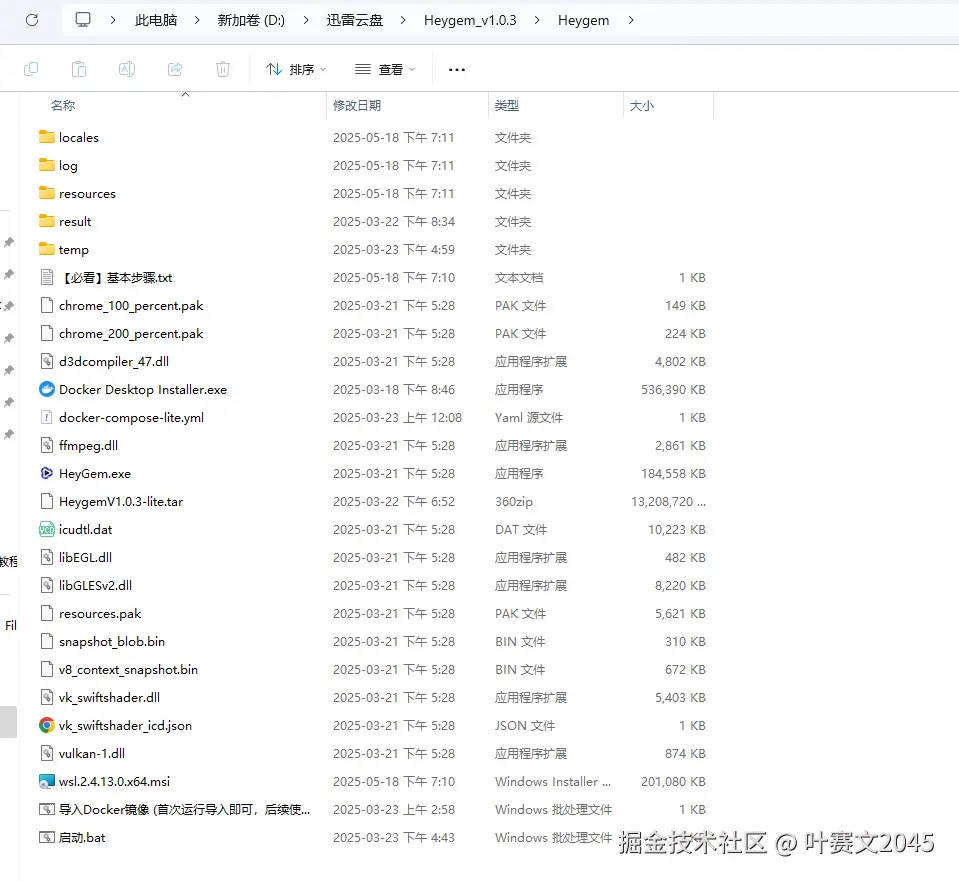Expand the chevron after 新加卷 (D:)
959x881 pixels.
306,20
